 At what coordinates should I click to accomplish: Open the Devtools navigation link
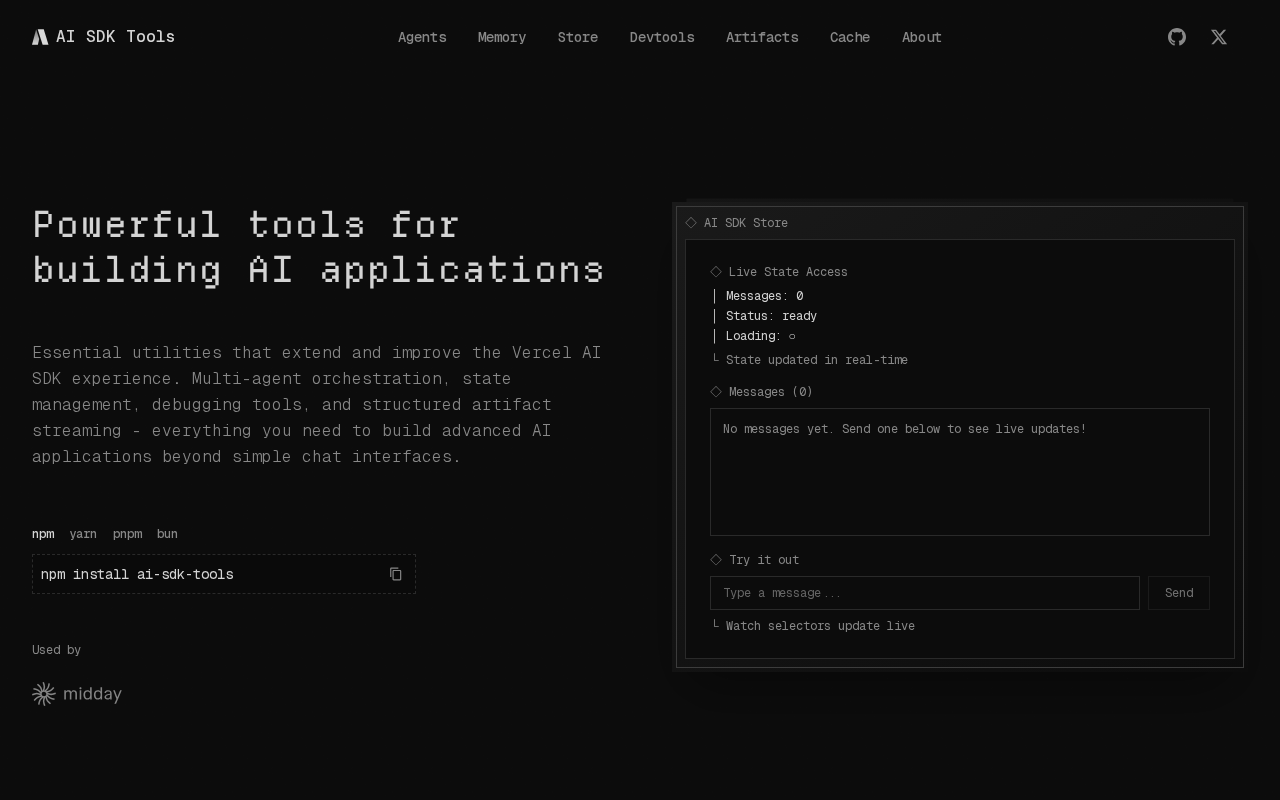662,37
